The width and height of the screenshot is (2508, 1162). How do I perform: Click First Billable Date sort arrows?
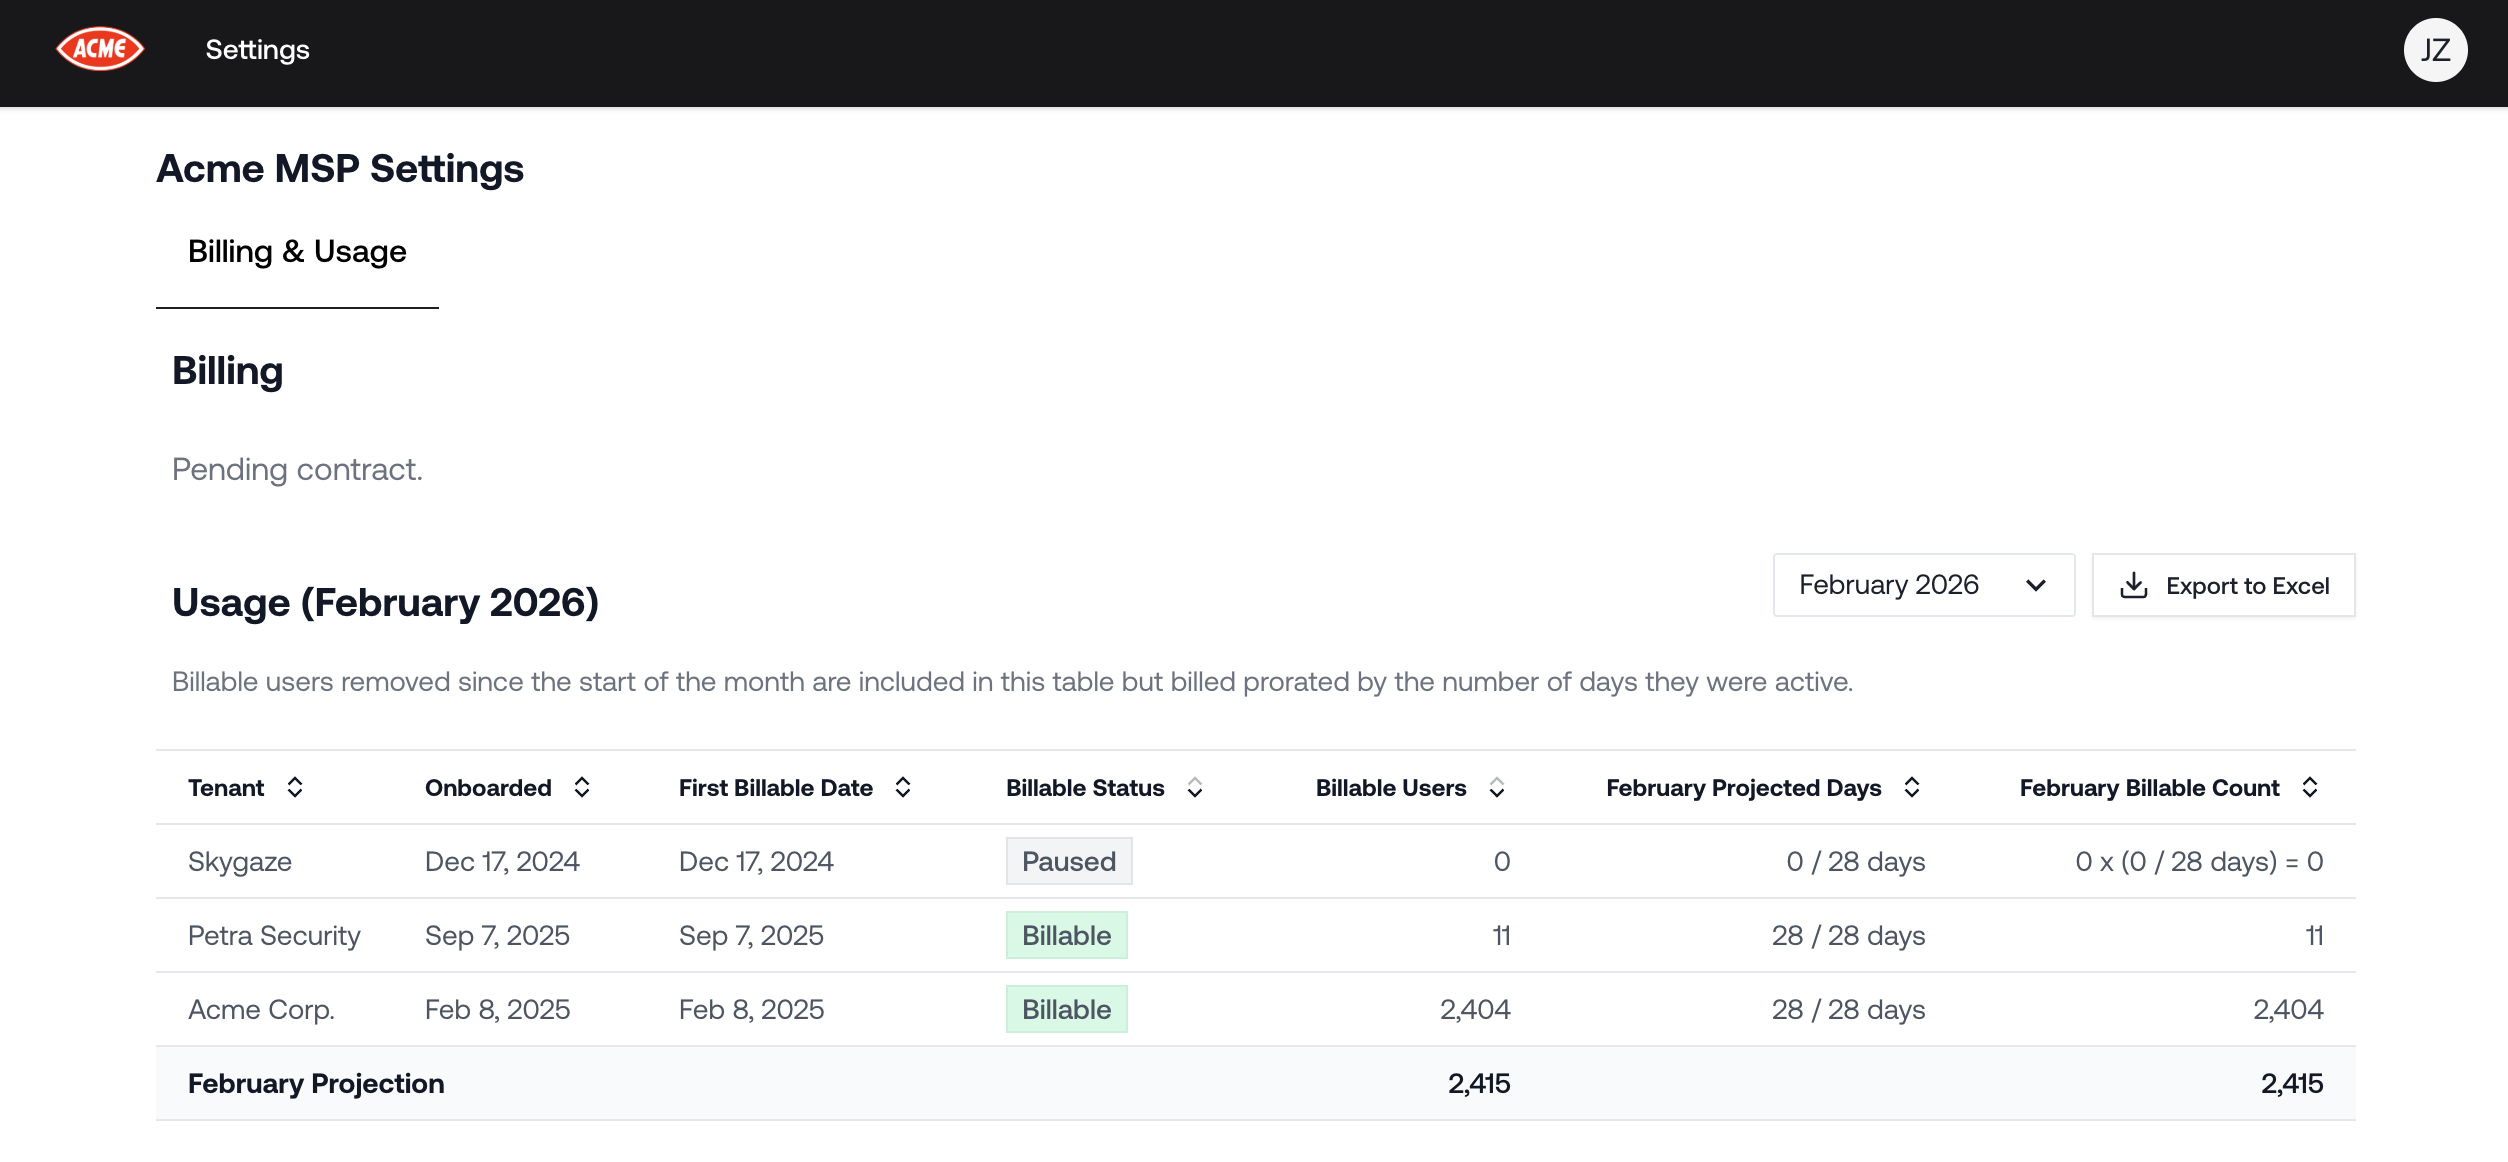pos(903,788)
